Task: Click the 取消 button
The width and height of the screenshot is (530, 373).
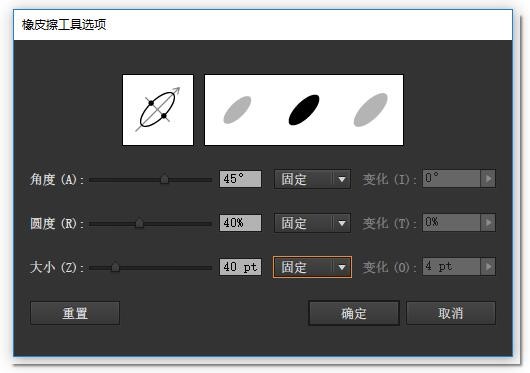Action: tap(451, 313)
